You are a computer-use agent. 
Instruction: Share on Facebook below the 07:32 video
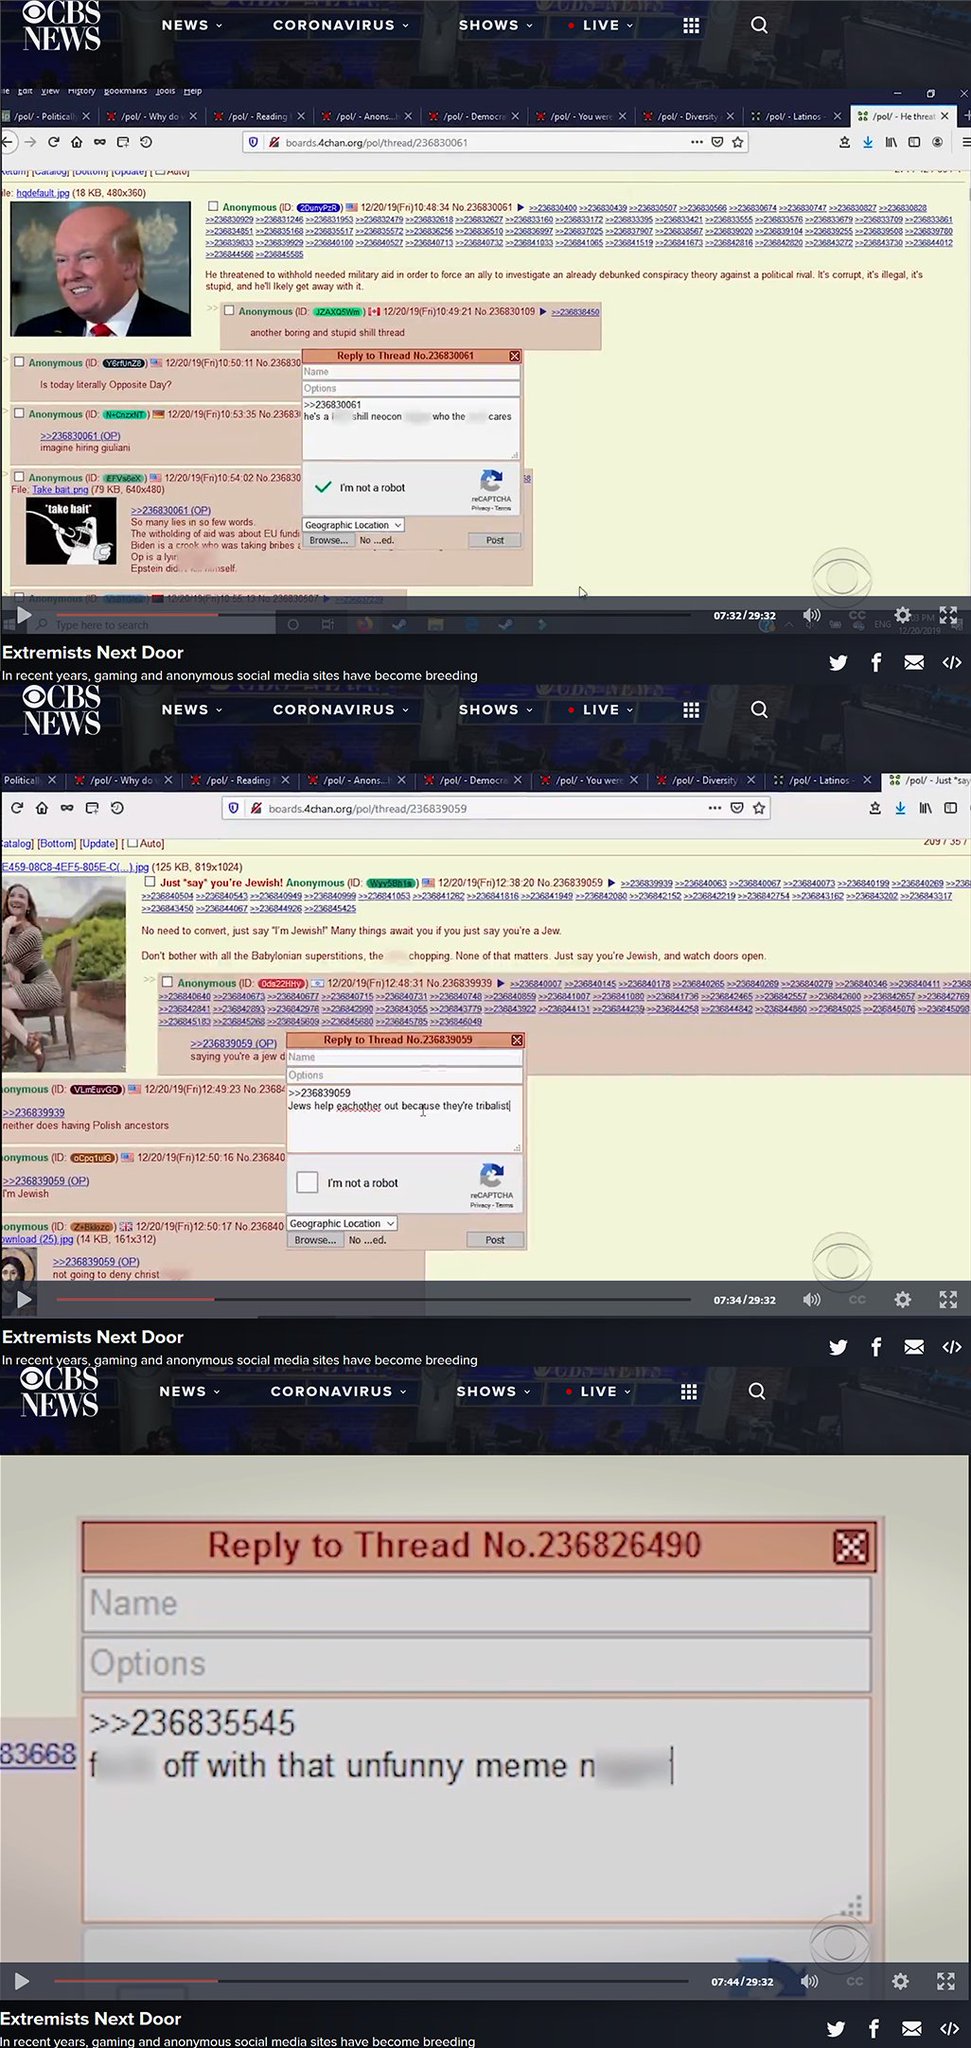876,662
